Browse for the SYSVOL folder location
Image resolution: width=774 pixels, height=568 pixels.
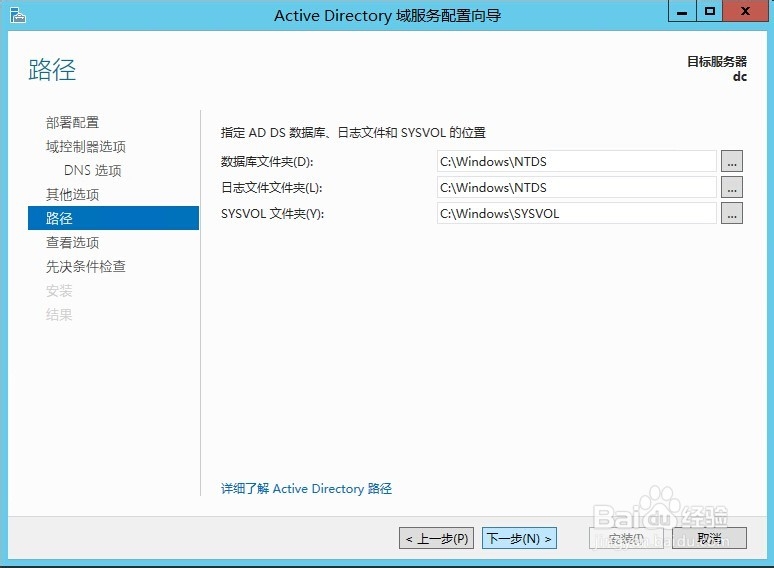(x=732, y=214)
